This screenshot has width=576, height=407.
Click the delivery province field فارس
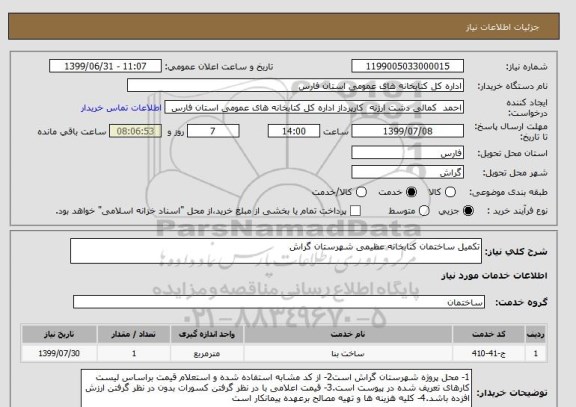point(407,153)
